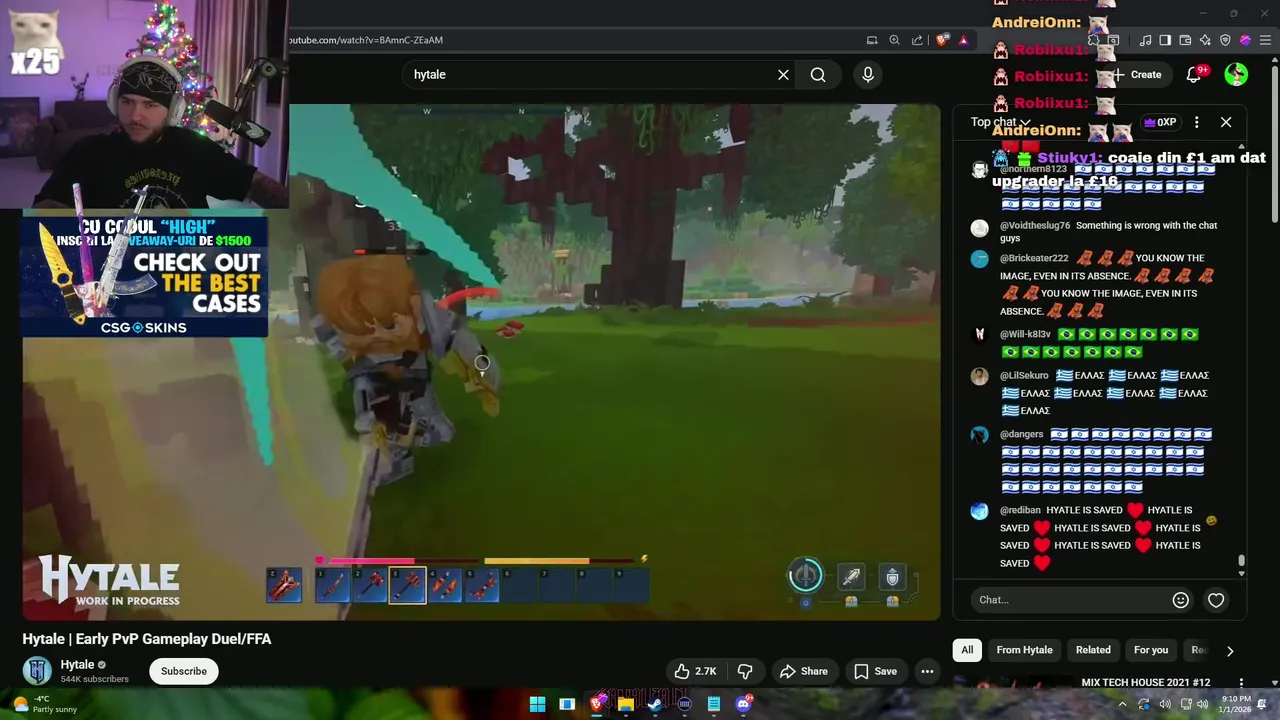The image size is (1280, 720).
Task: Click chat user @dangers
Action: click(1022, 434)
